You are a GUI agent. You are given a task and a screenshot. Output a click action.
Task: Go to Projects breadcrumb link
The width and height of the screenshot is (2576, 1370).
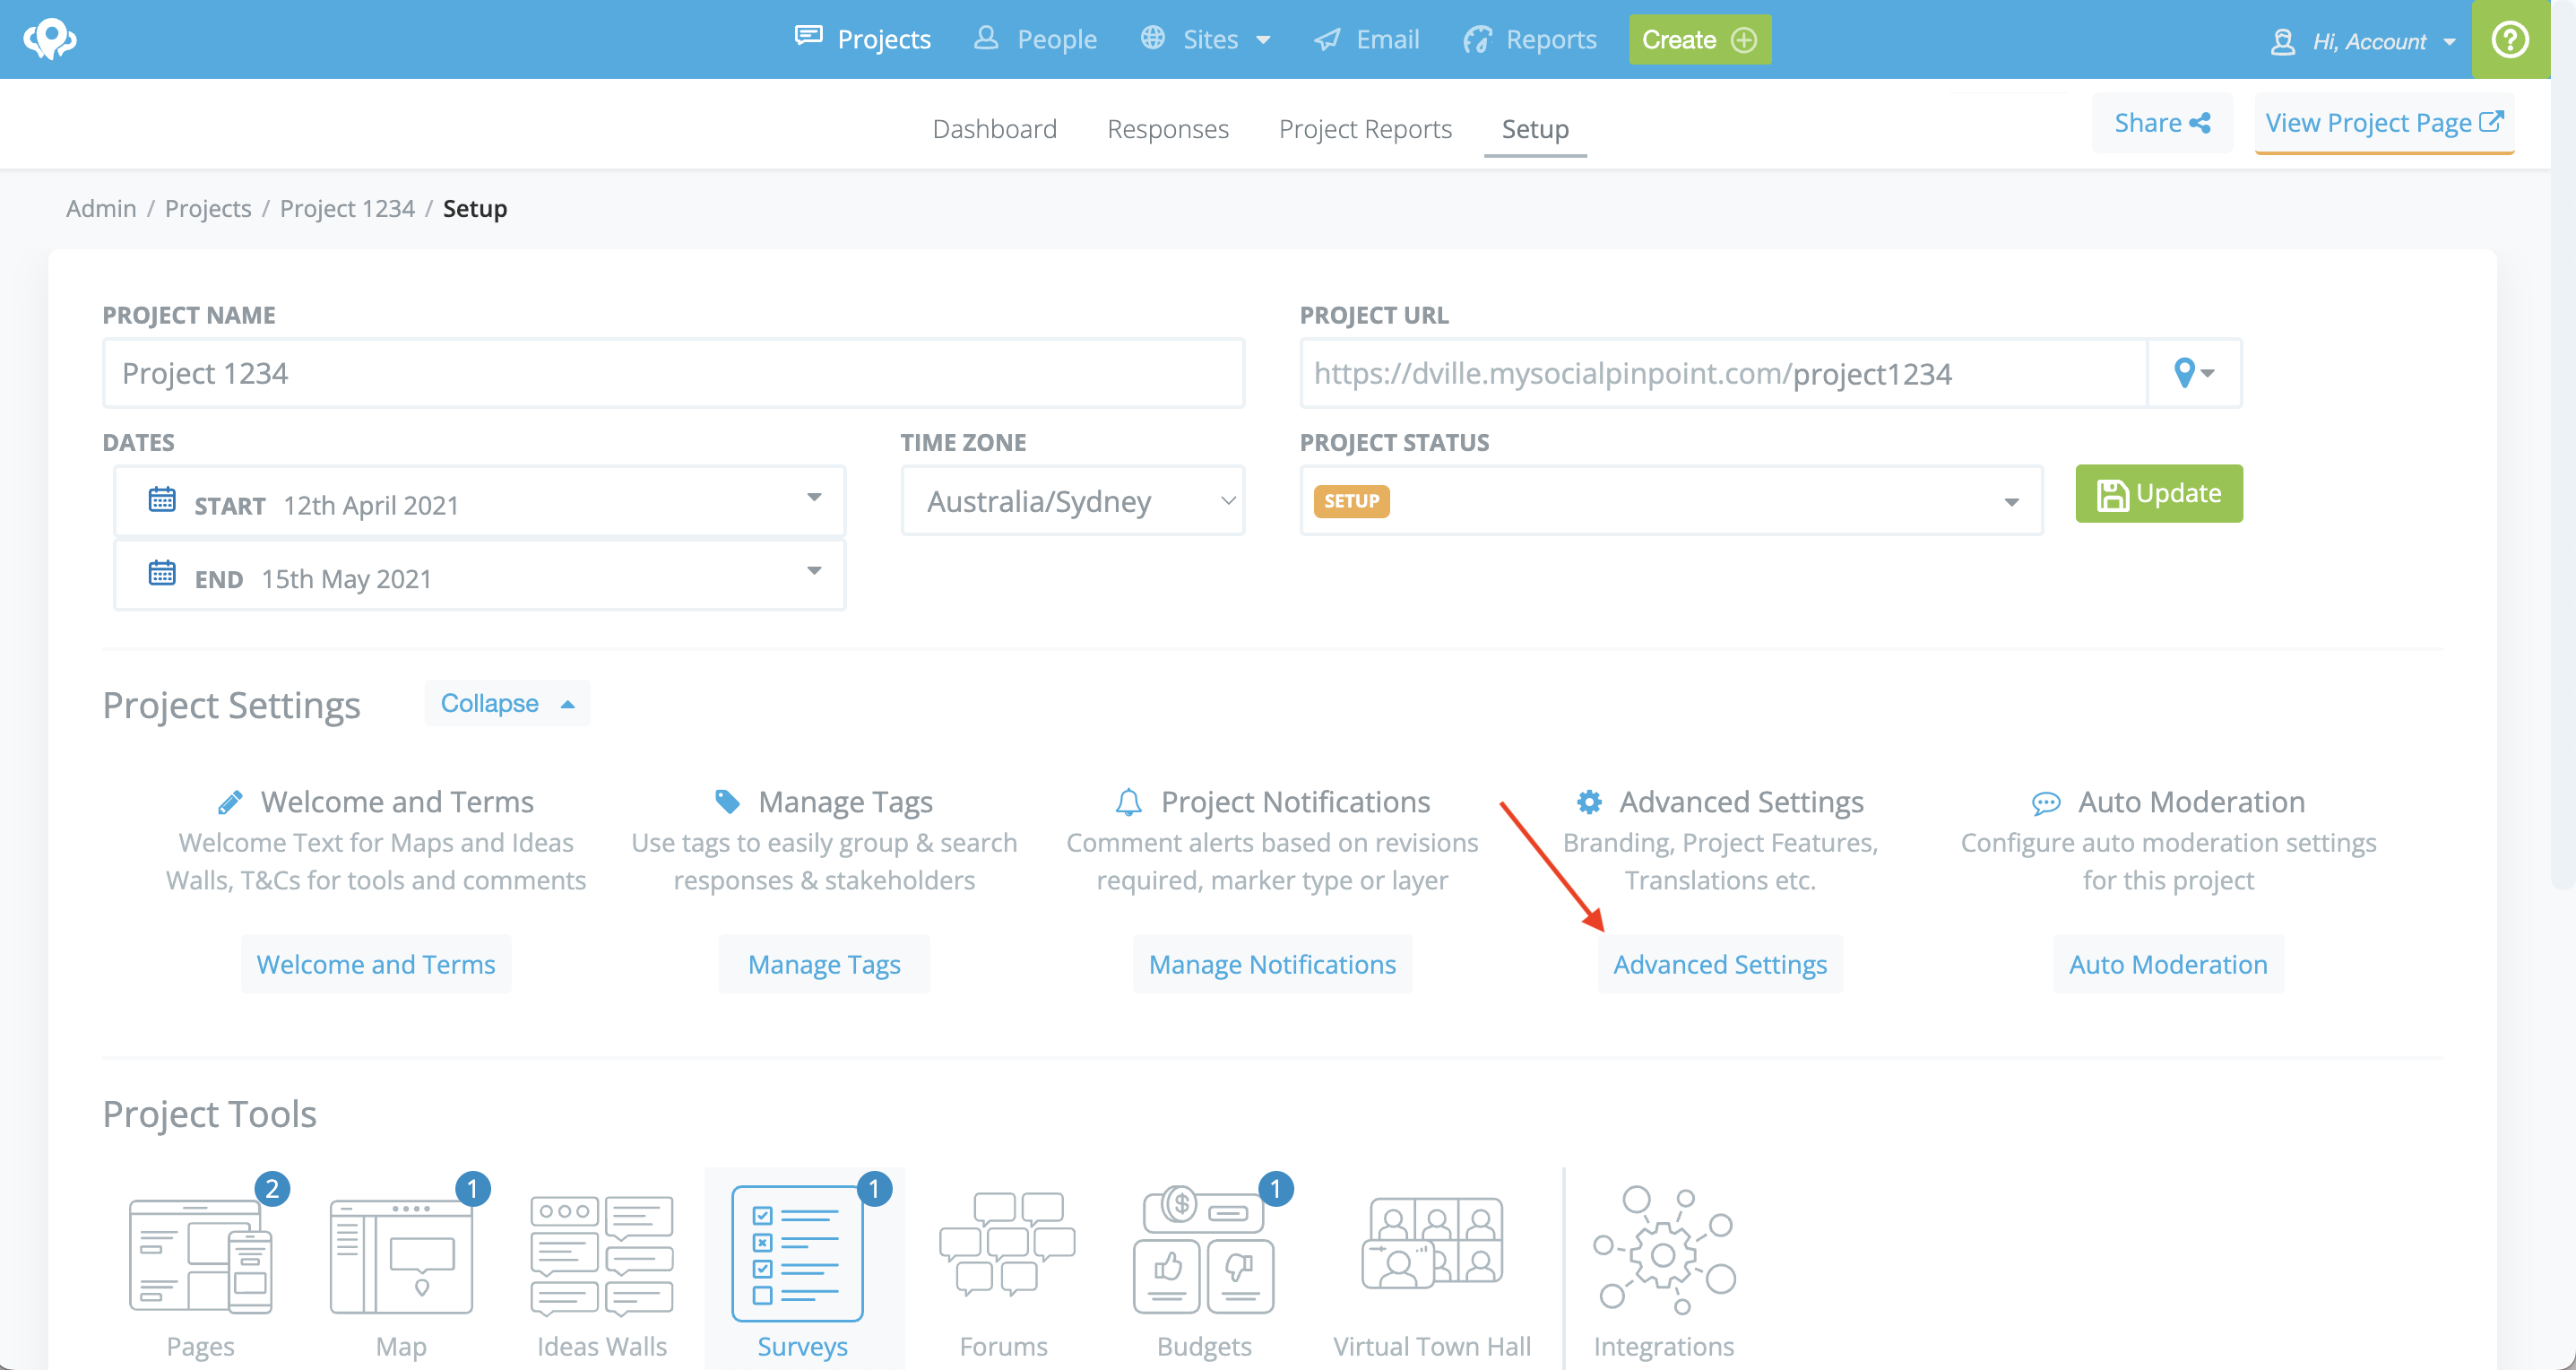point(208,208)
